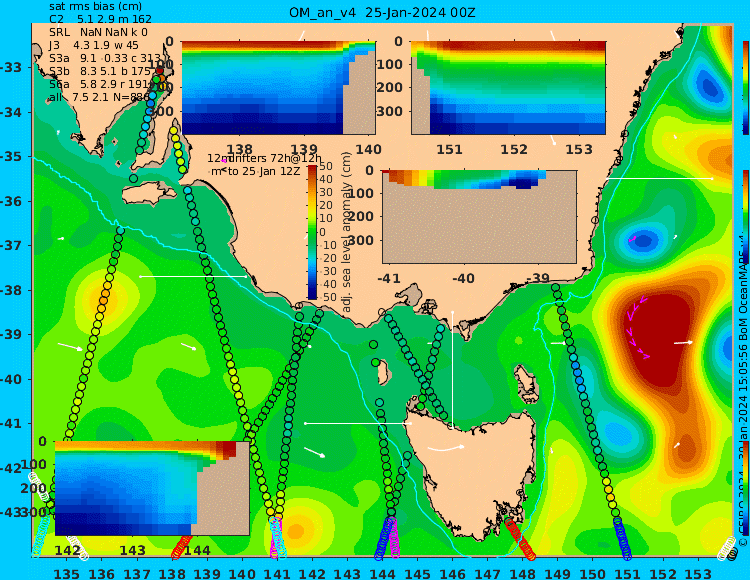This screenshot has width=750, height=580.
Task: Click the orange high near 136E 38S
Action: [x=106, y=300]
